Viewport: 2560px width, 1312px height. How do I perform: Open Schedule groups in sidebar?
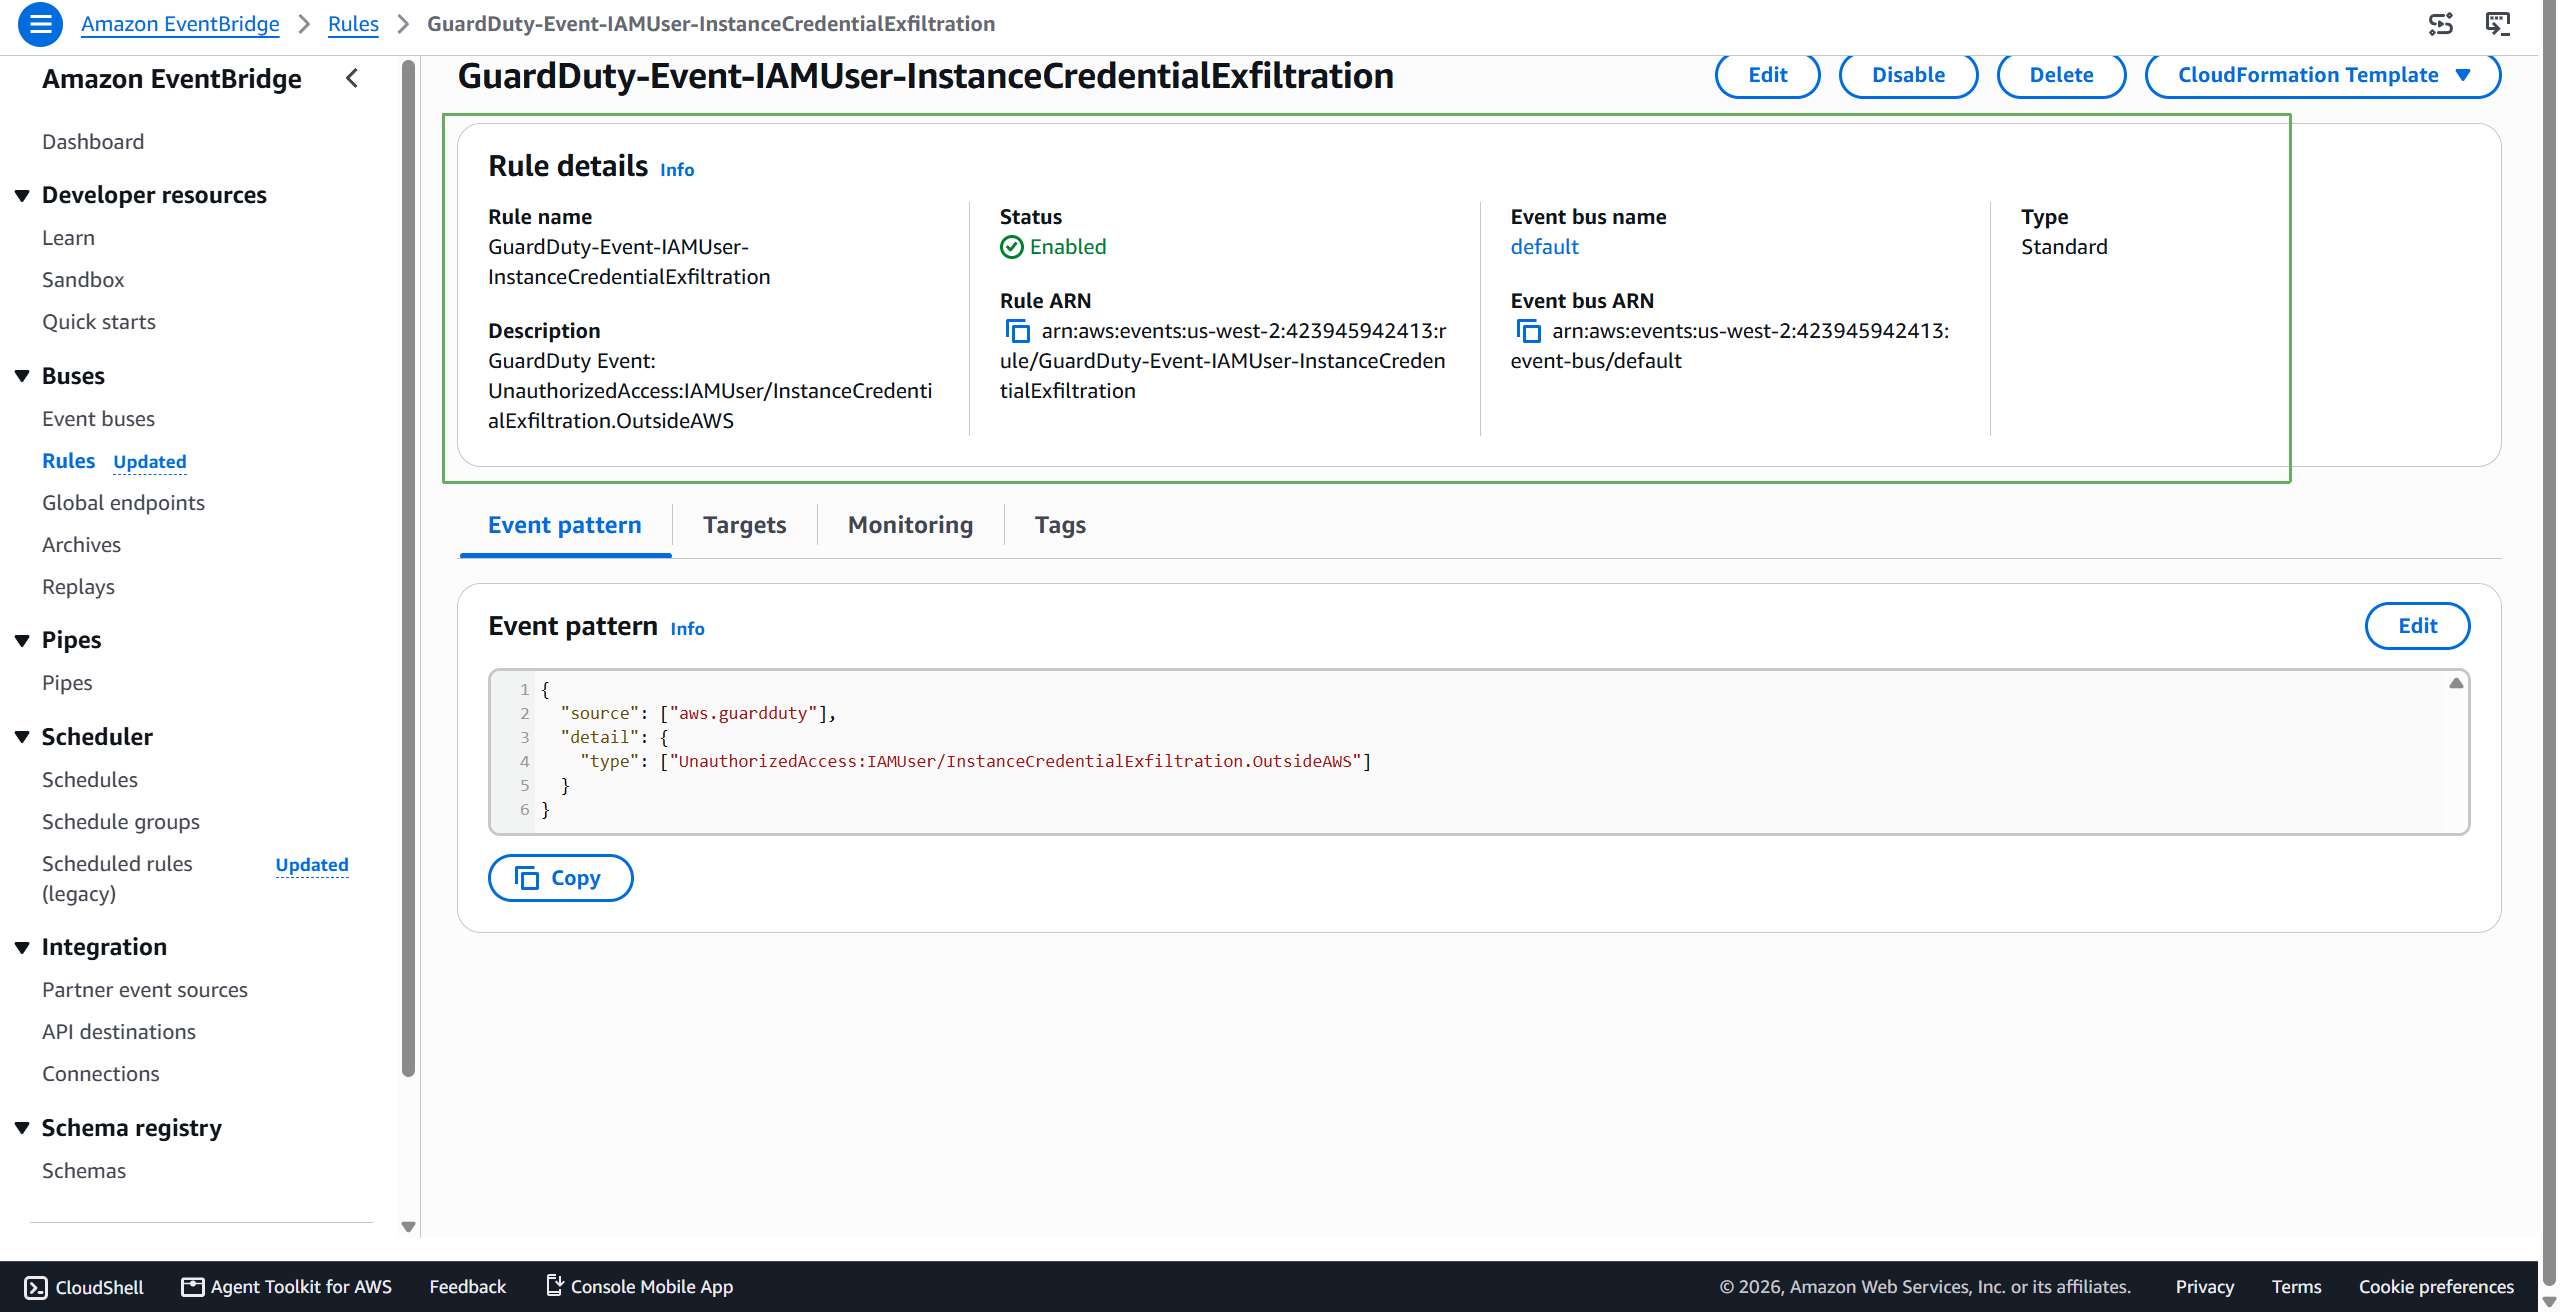click(x=121, y=822)
